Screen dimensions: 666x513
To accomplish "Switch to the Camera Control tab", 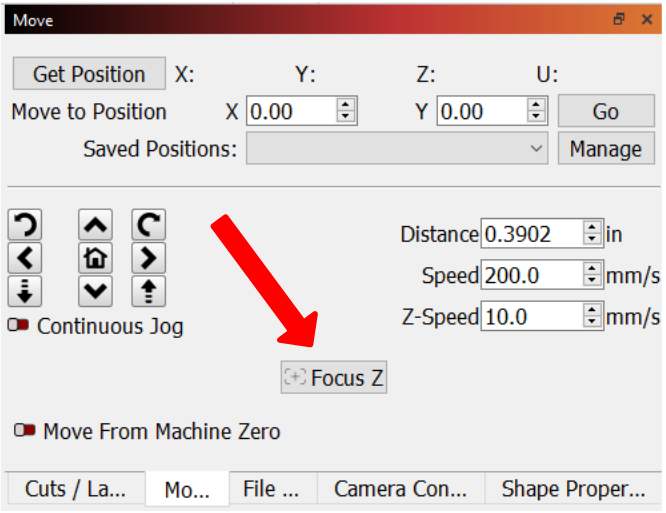I will click(x=401, y=489).
